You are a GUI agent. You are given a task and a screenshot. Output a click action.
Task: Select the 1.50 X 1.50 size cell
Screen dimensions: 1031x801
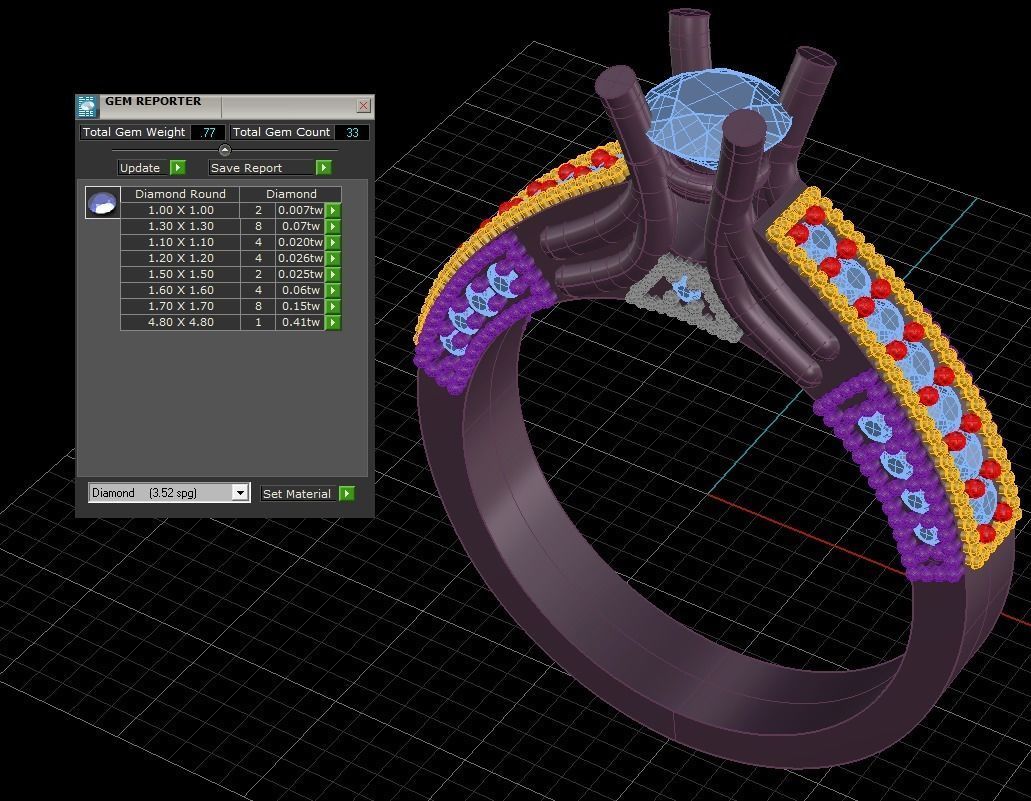[180, 274]
